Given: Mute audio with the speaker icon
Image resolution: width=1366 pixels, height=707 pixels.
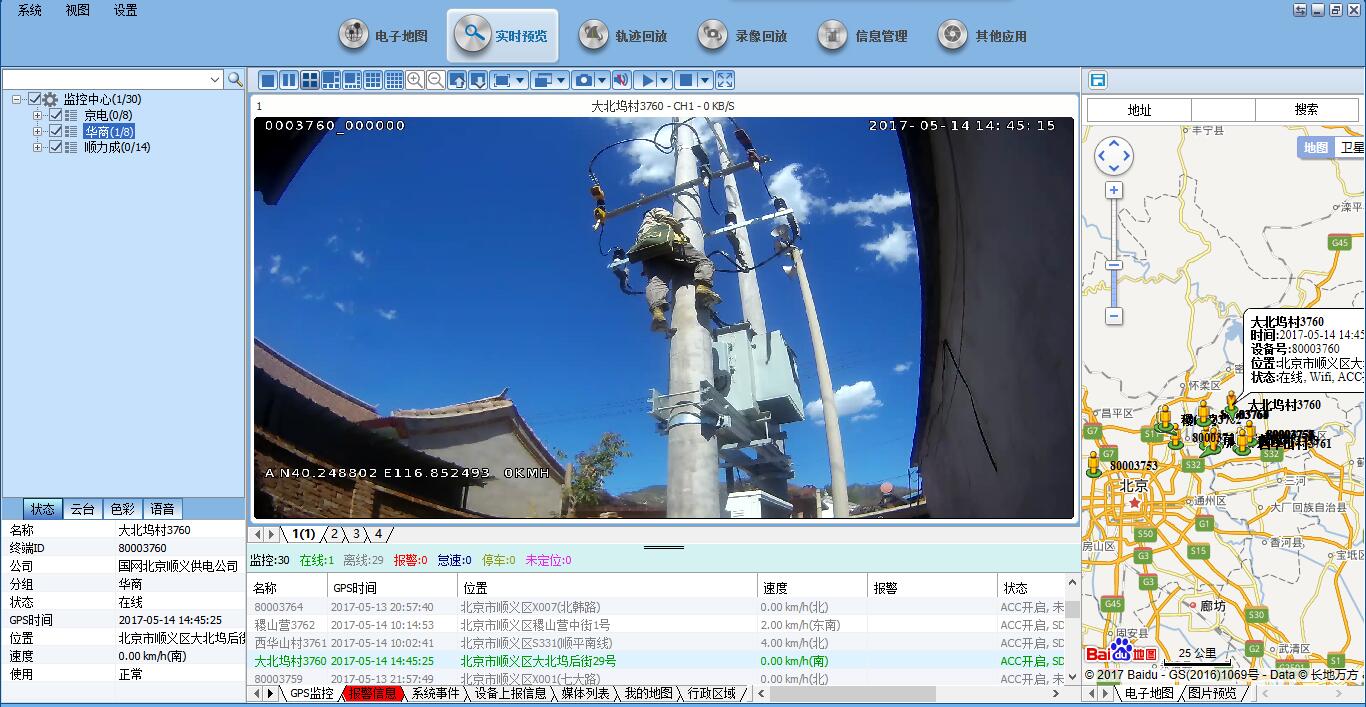Looking at the screenshot, I should 621,80.
